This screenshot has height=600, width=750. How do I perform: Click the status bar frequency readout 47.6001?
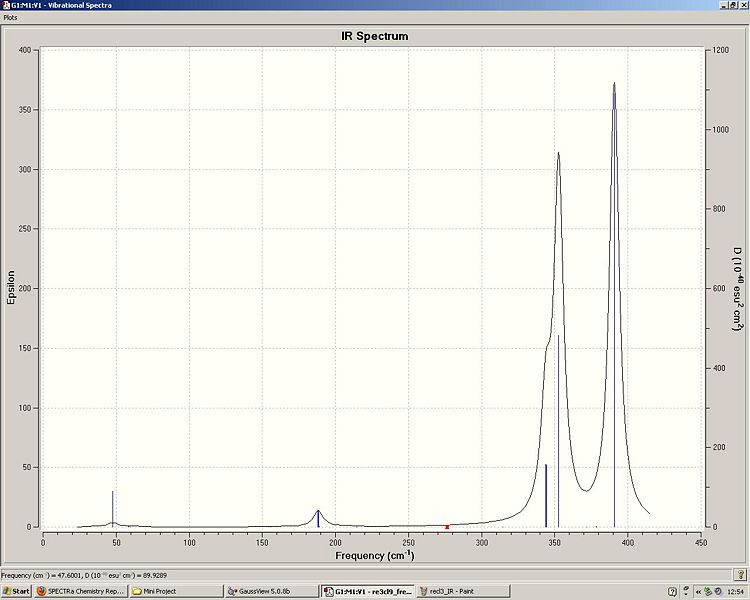84,575
